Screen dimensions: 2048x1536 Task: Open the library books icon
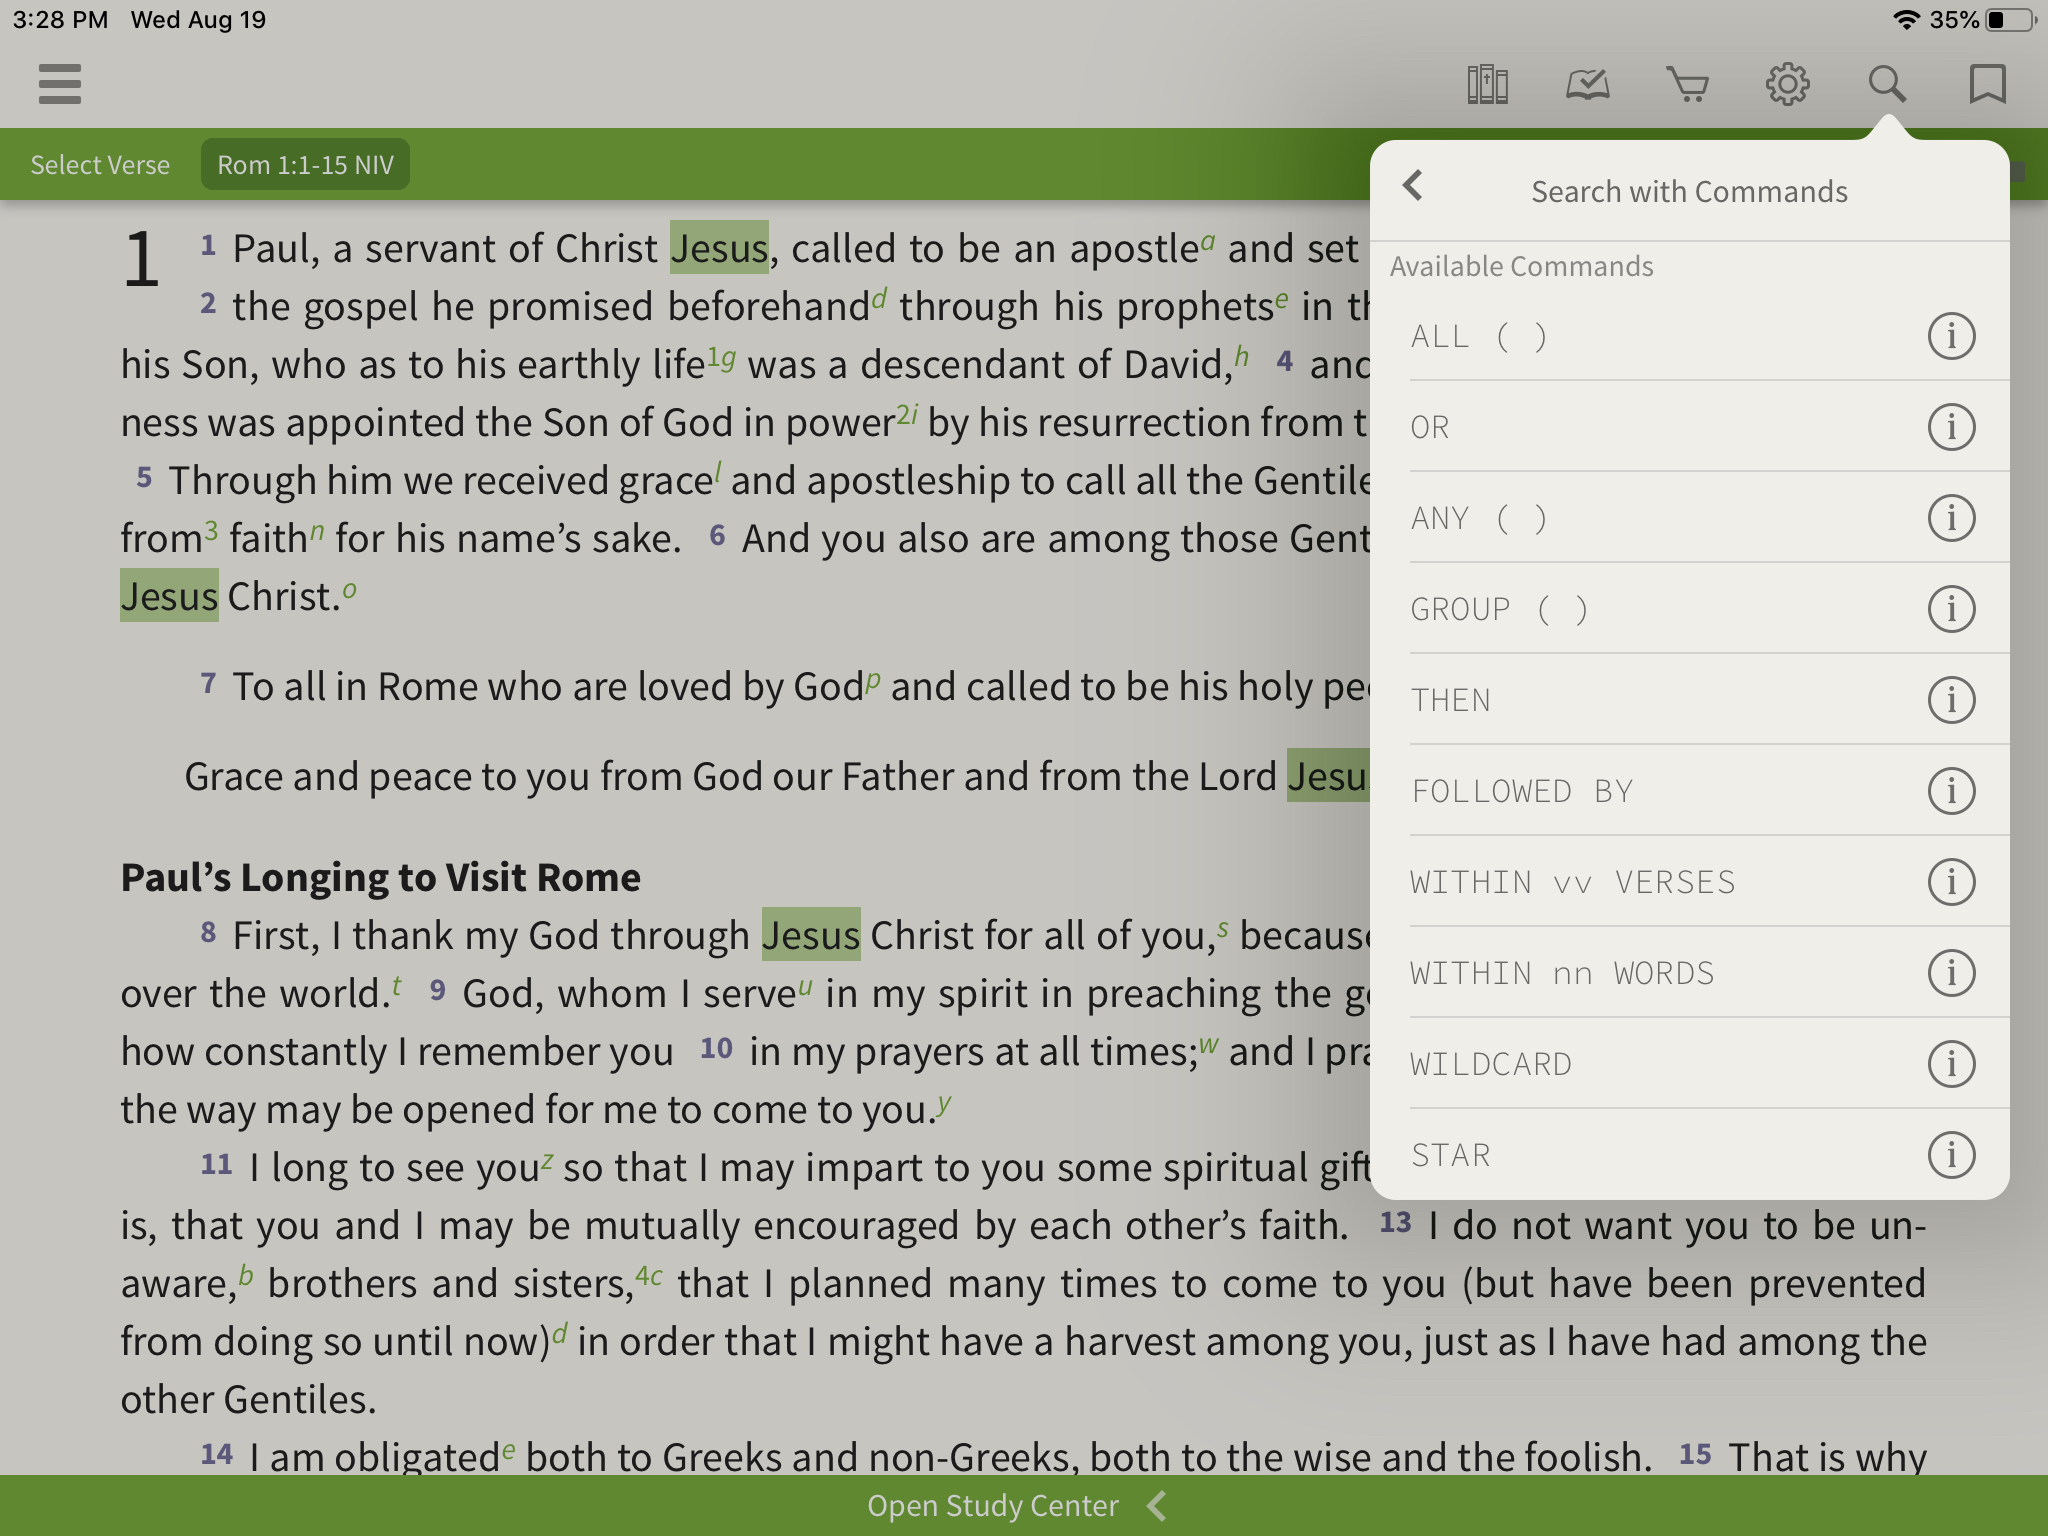click(1487, 84)
